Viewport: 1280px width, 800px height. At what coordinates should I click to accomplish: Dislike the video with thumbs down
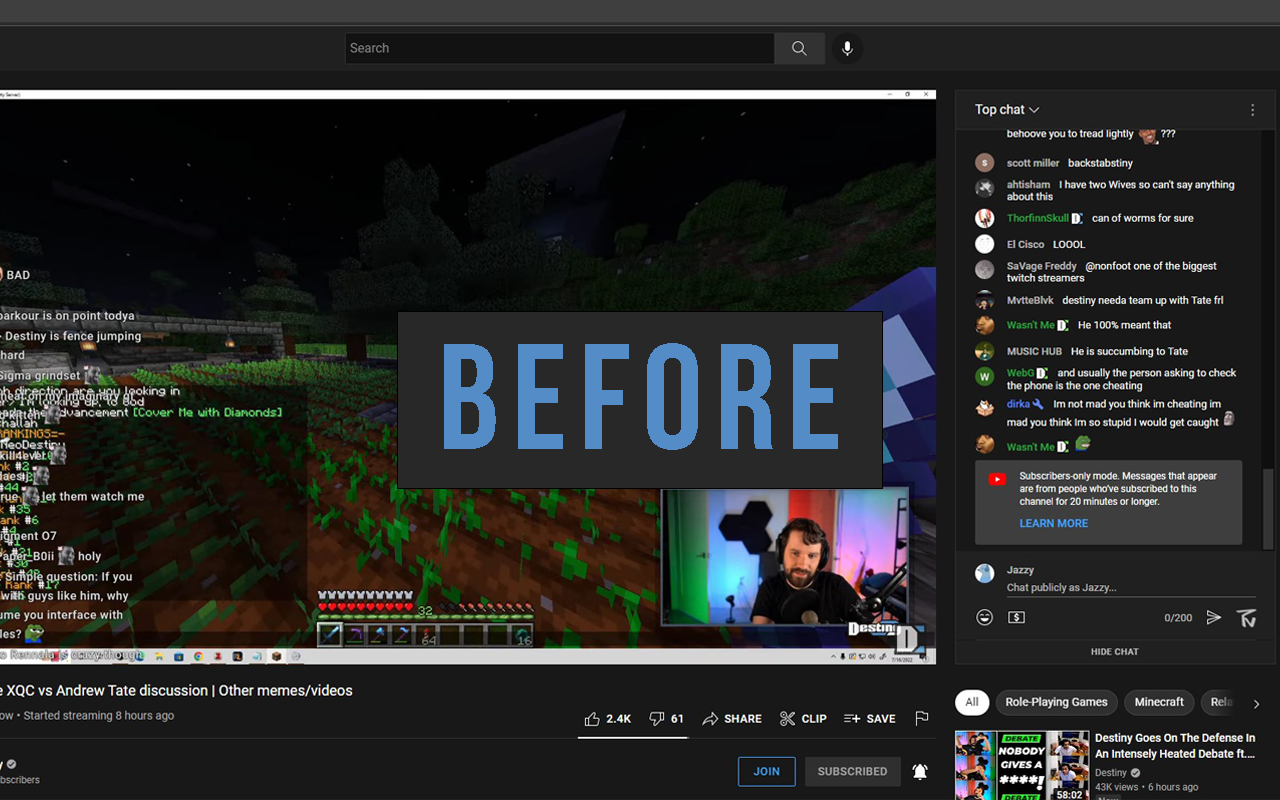[666, 718]
